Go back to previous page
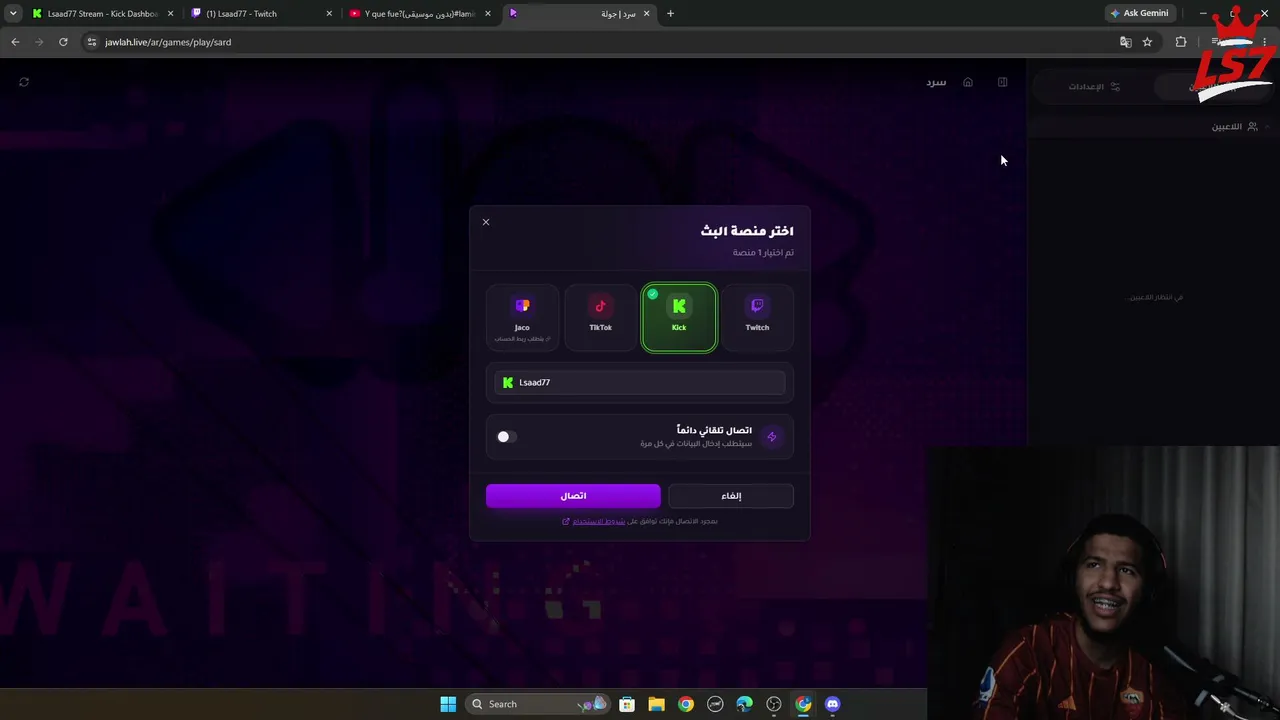Image resolution: width=1280 pixels, height=720 pixels. (15, 42)
